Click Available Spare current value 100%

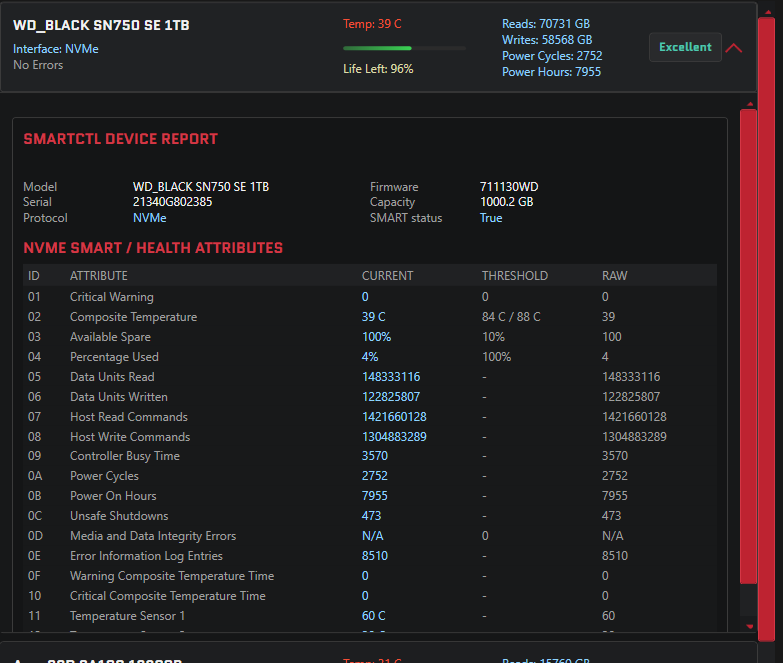[x=377, y=337]
